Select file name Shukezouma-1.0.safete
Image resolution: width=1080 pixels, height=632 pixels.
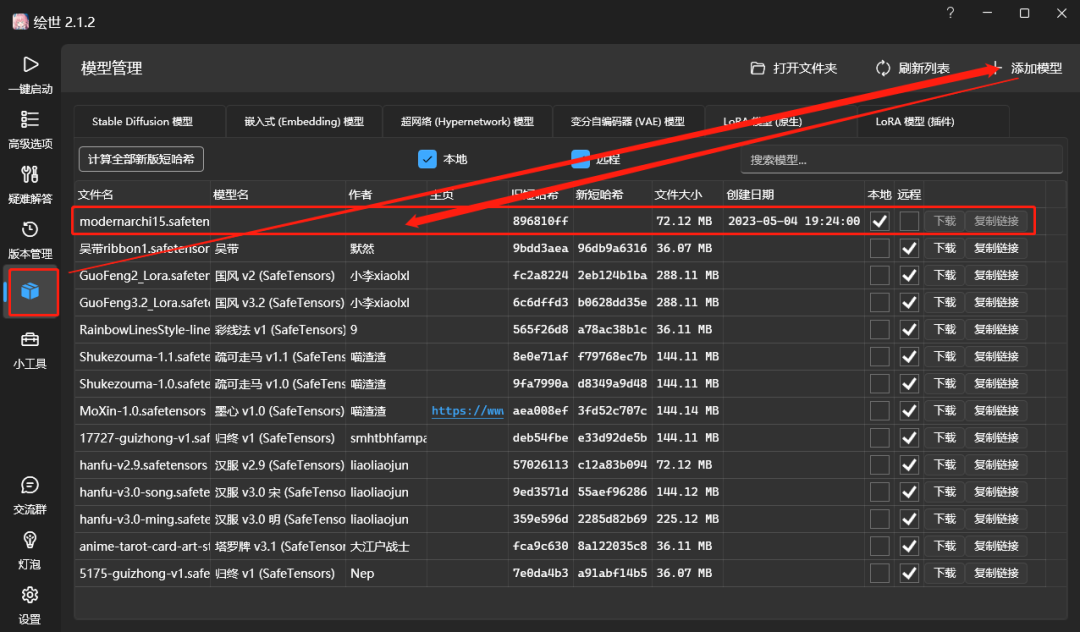pos(145,383)
